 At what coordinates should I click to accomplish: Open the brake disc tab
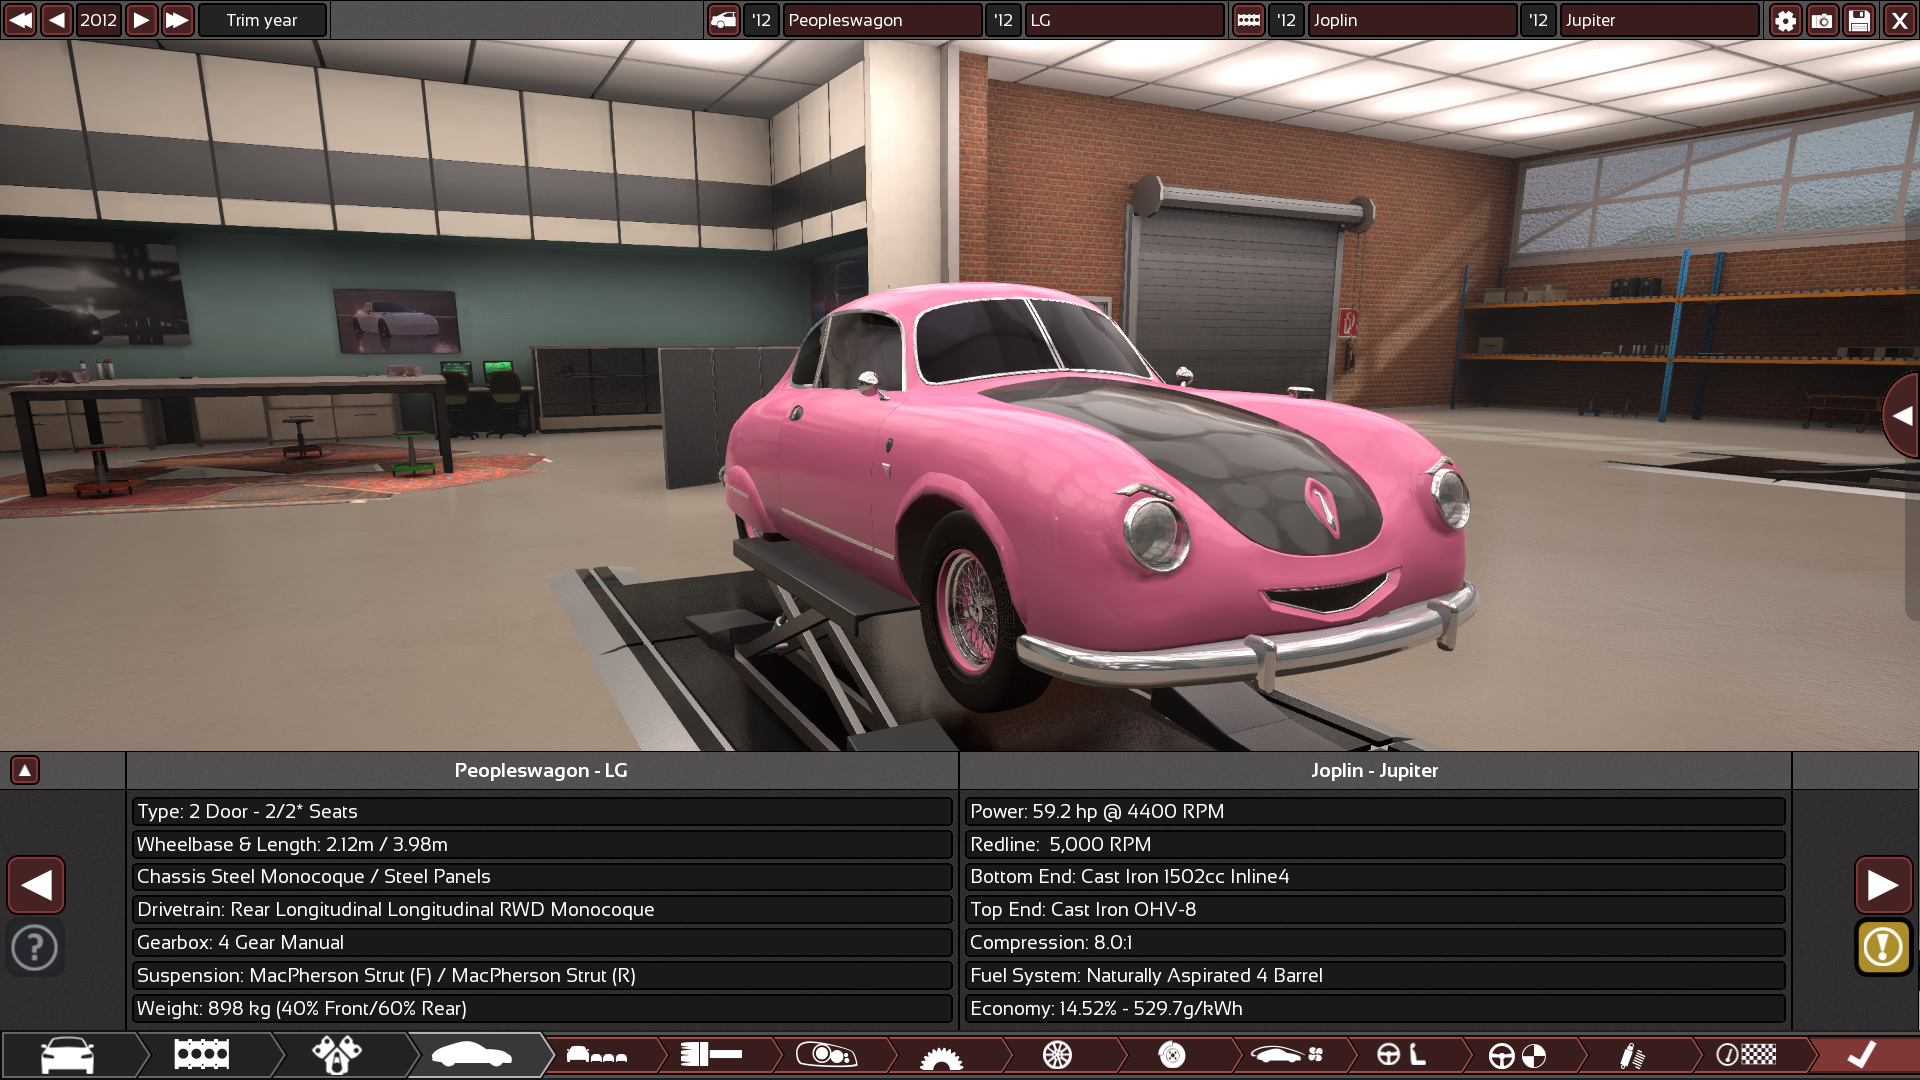point(1172,1055)
